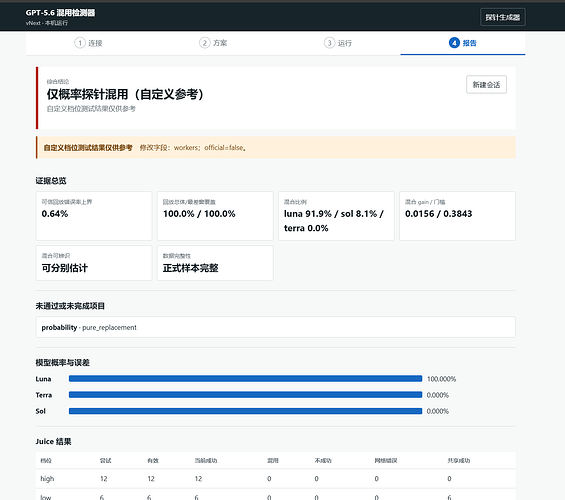Click the 0.64% replay error card
Viewport: 565px width, 500px height.
[94, 216]
